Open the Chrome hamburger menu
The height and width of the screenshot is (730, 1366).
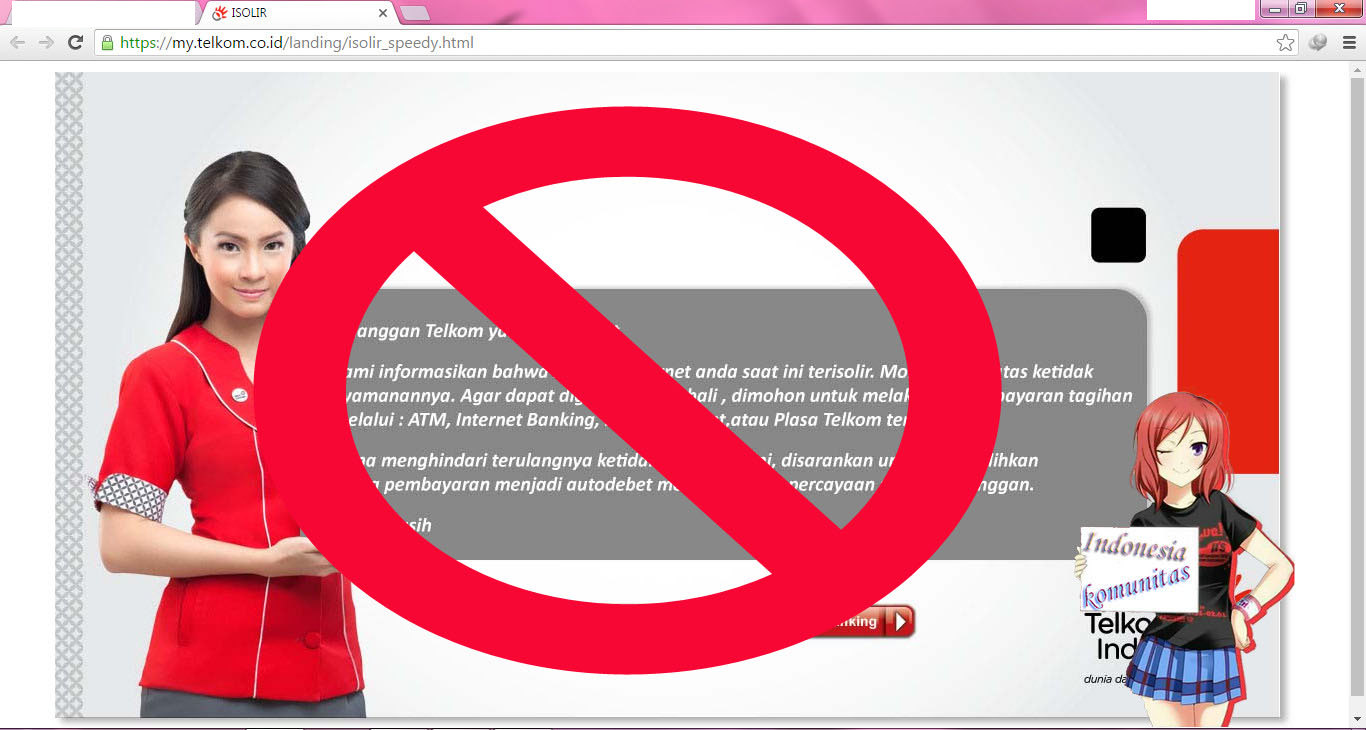[x=1349, y=43]
